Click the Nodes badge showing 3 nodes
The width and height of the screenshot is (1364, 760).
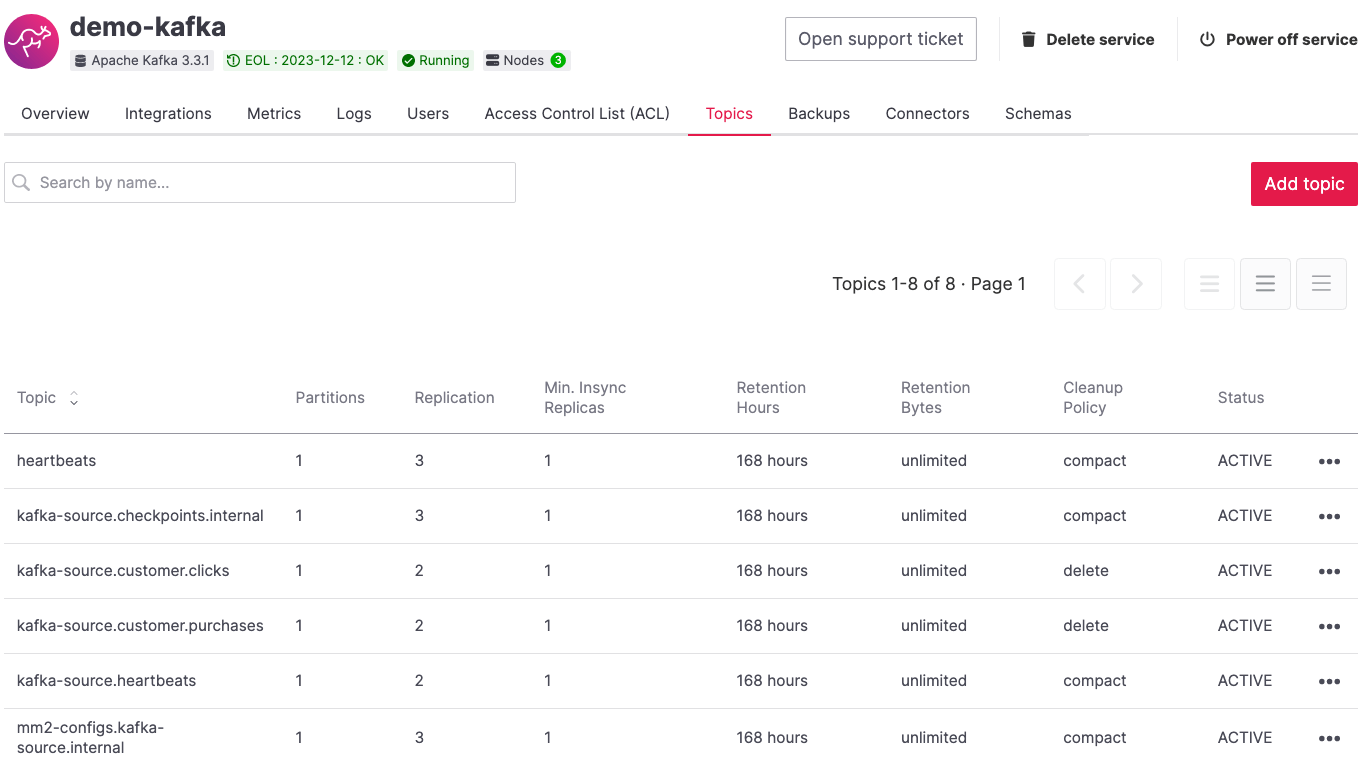coord(526,60)
